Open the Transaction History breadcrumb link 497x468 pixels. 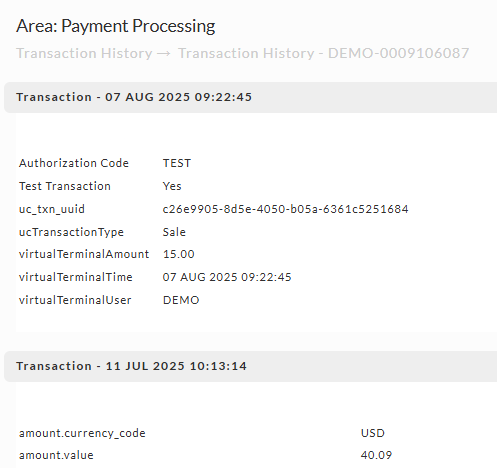tap(84, 53)
